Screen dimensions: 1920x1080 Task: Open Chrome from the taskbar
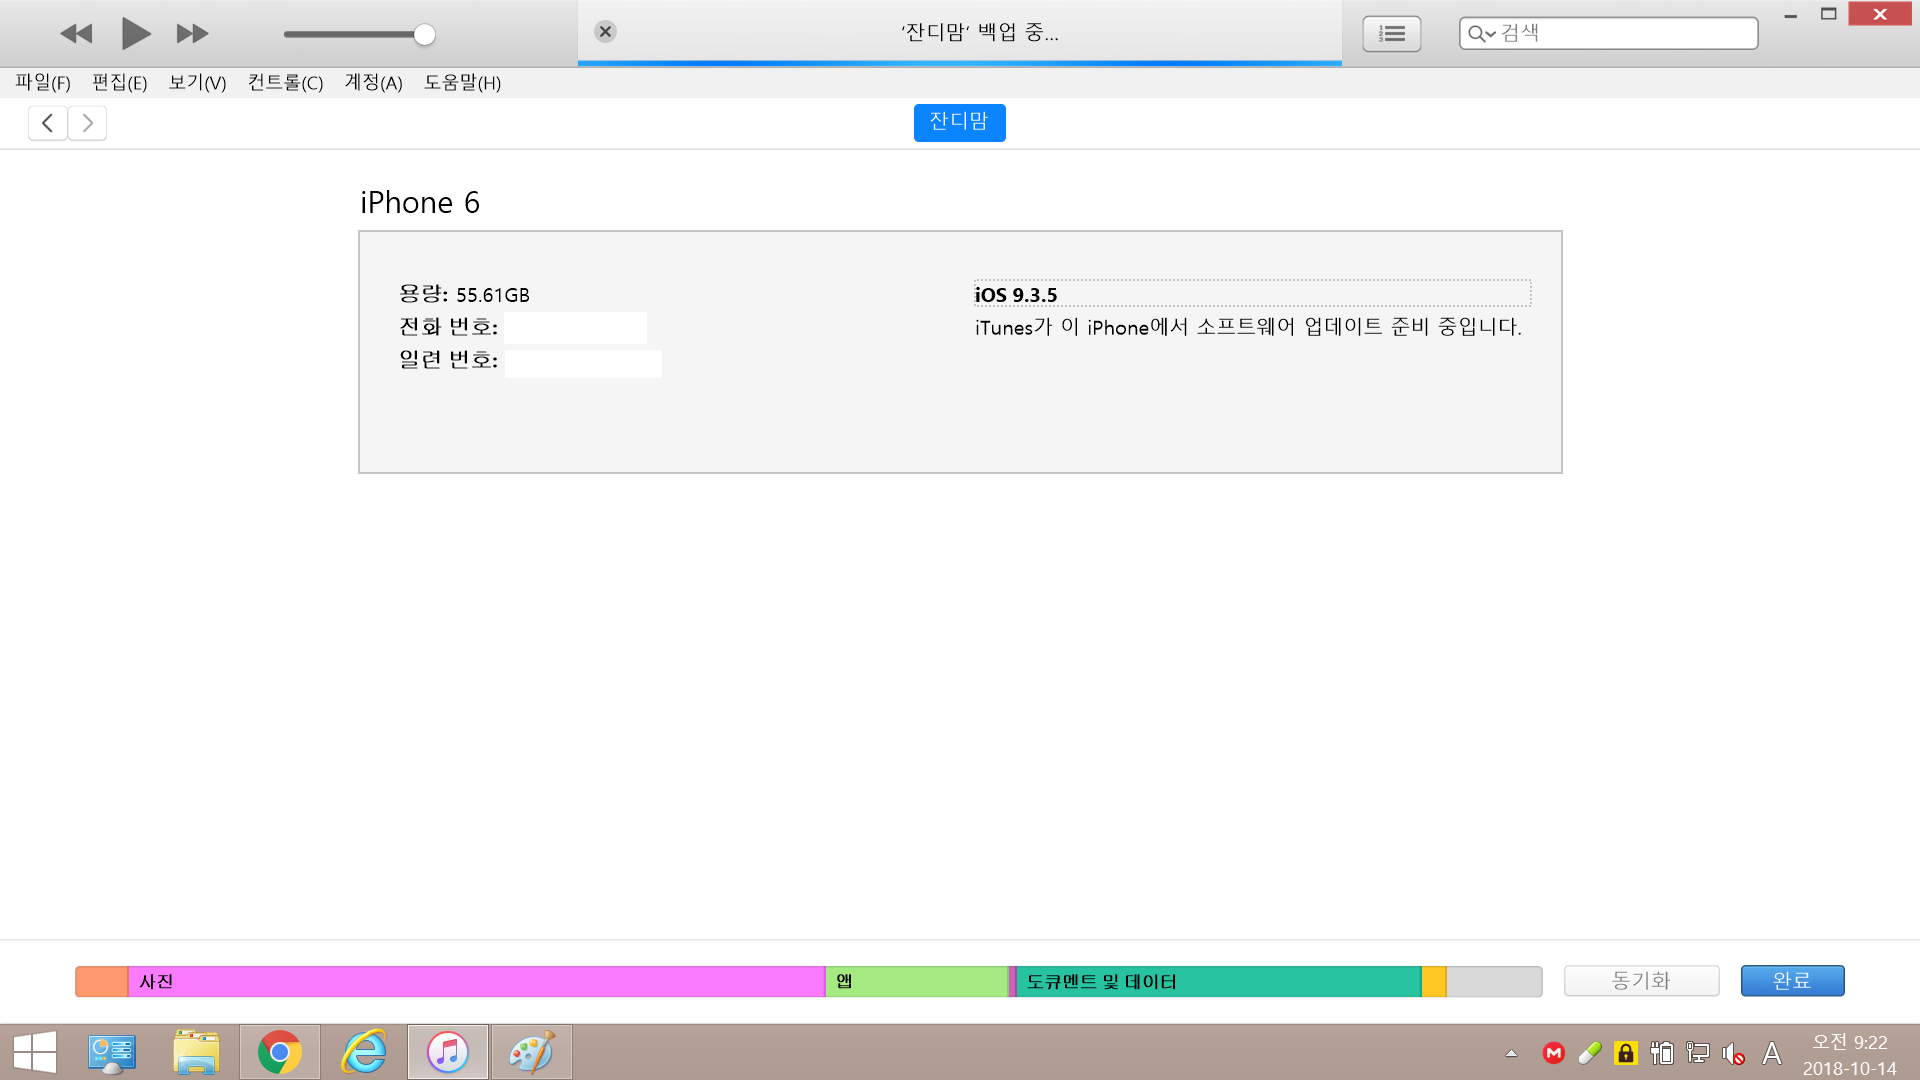[x=280, y=1052]
